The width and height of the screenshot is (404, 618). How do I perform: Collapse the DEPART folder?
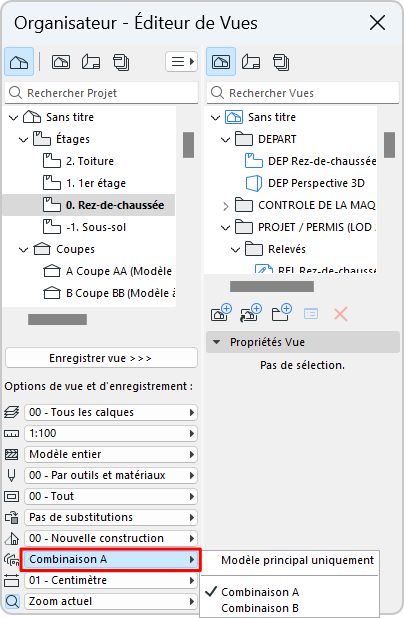pos(225,140)
